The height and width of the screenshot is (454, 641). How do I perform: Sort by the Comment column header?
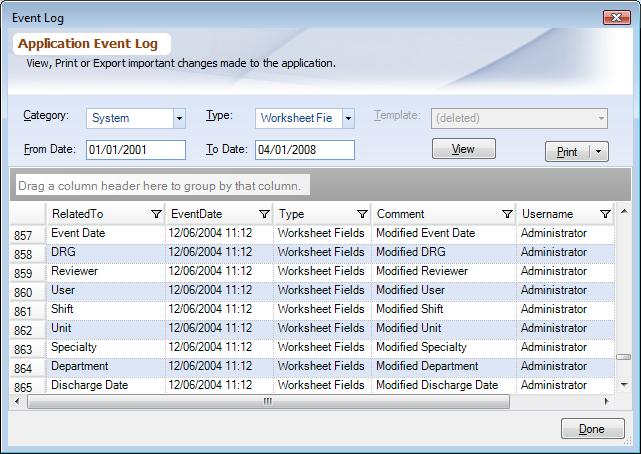[444, 214]
